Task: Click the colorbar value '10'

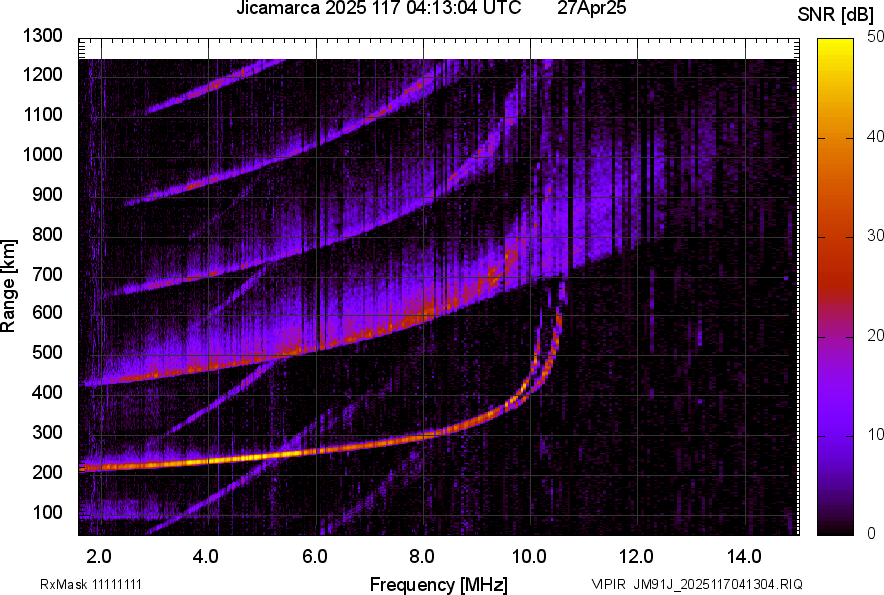Action: click(x=875, y=434)
